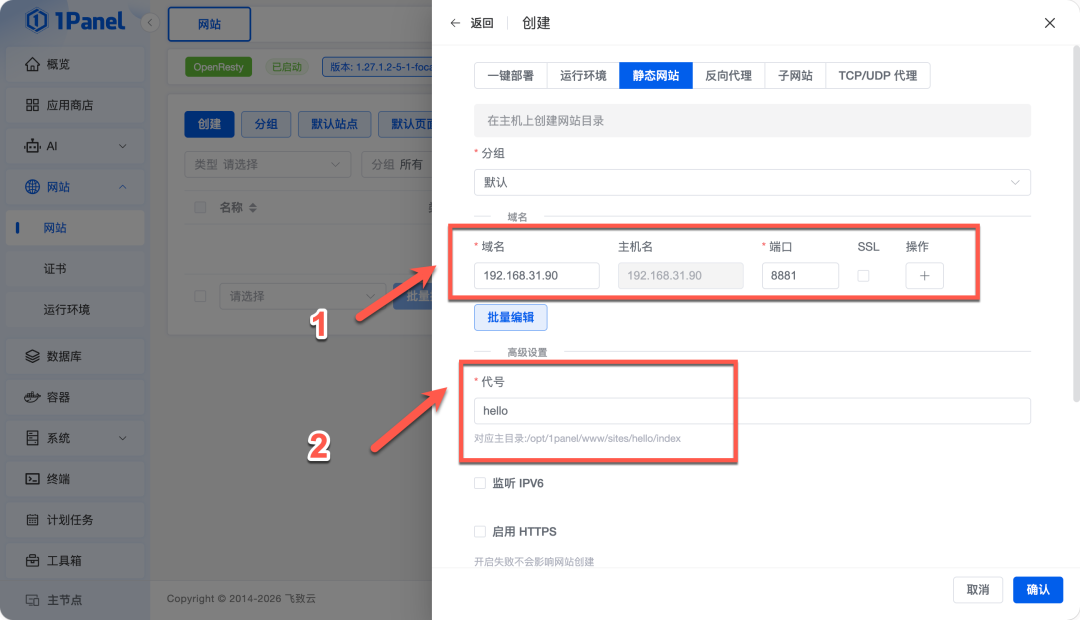Expand the AI menu chevron
Viewport: 1080px width, 620px height.
123,146
